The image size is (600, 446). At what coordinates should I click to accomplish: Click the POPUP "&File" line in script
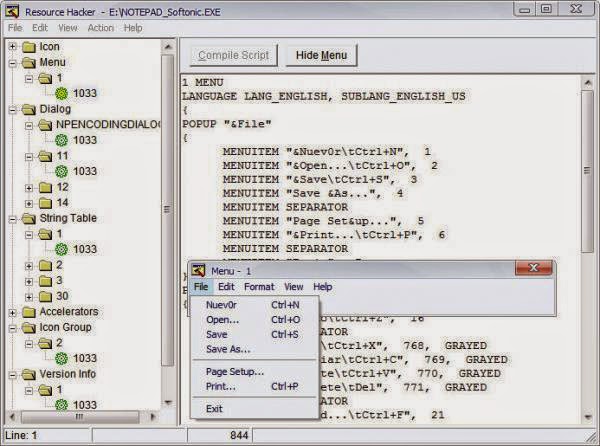(x=227, y=124)
